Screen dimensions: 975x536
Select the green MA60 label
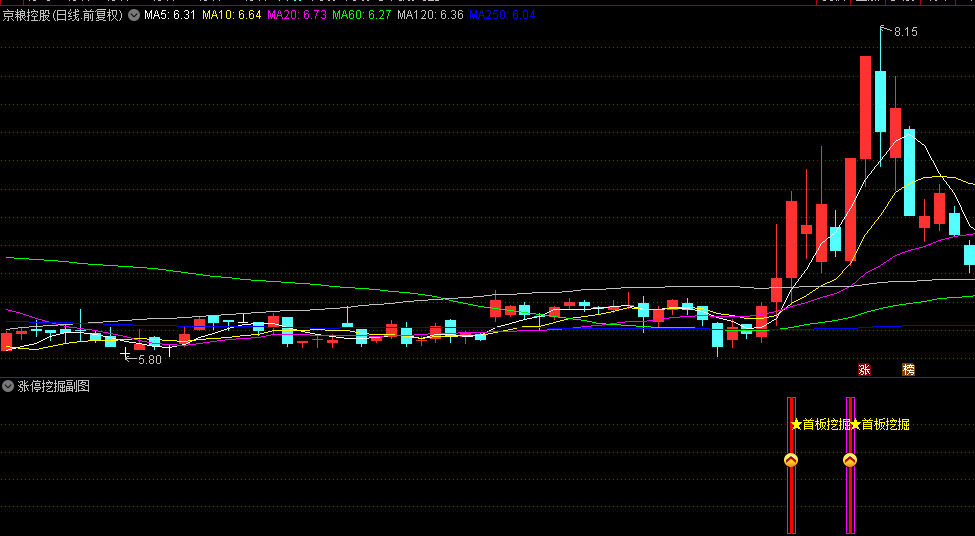(x=361, y=16)
